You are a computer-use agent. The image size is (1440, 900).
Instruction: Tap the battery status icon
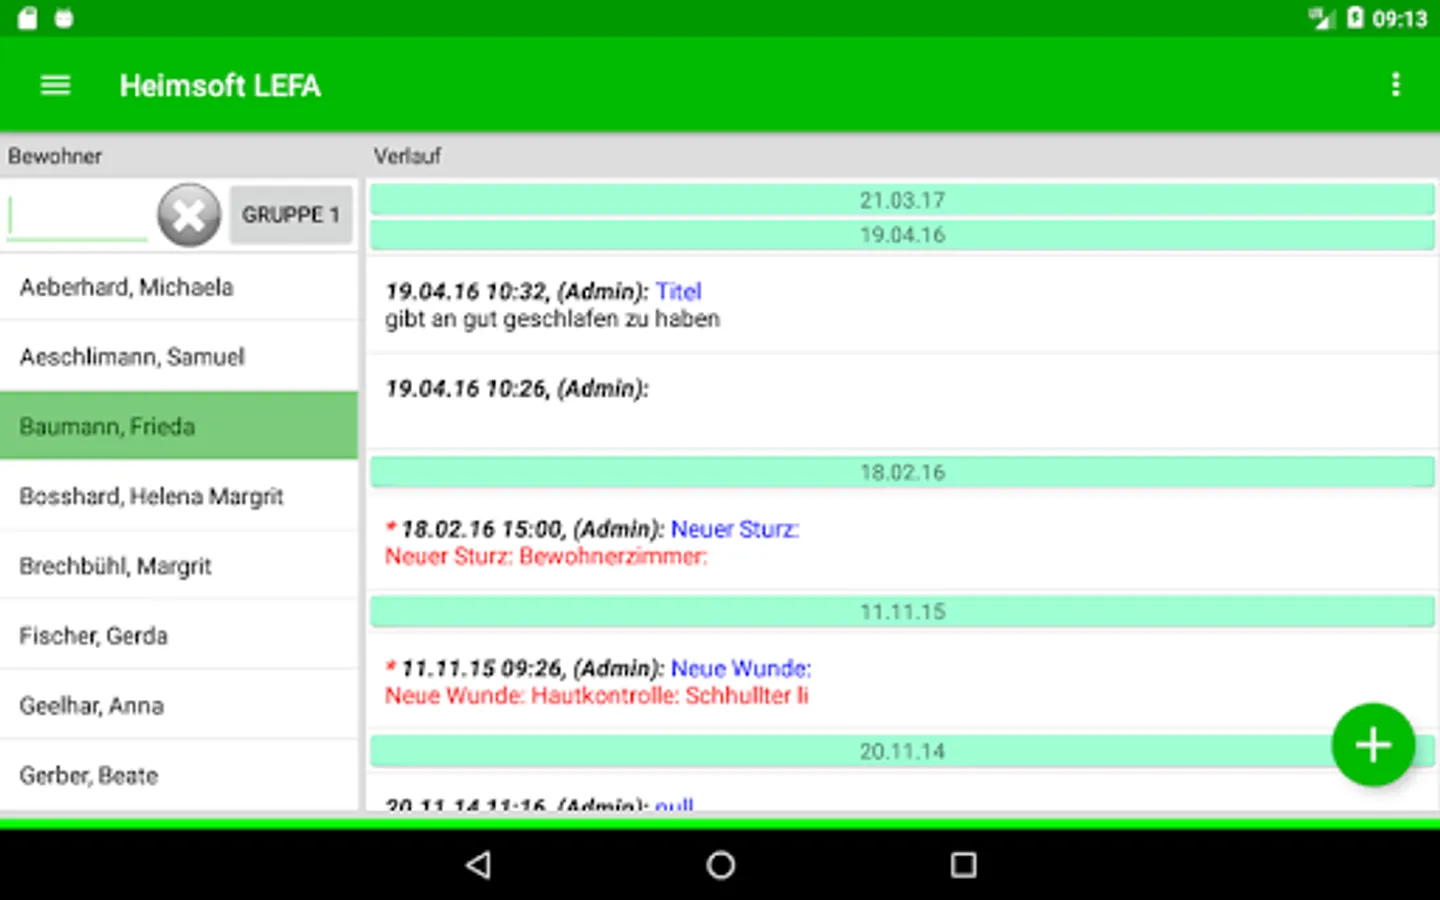(1355, 17)
